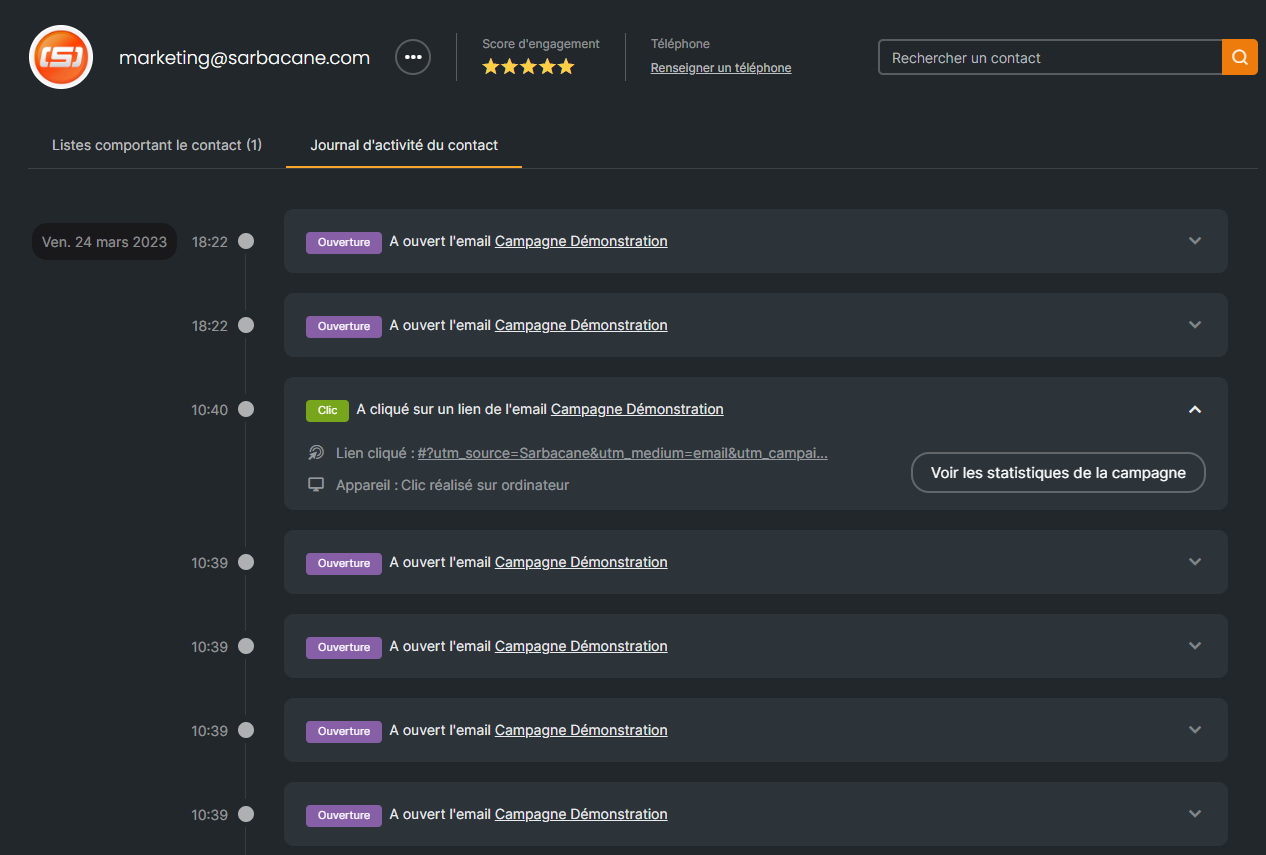The image size is (1266, 855).
Task: Expand the first 10:39 opening entry
Action: [x=1194, y=562]
